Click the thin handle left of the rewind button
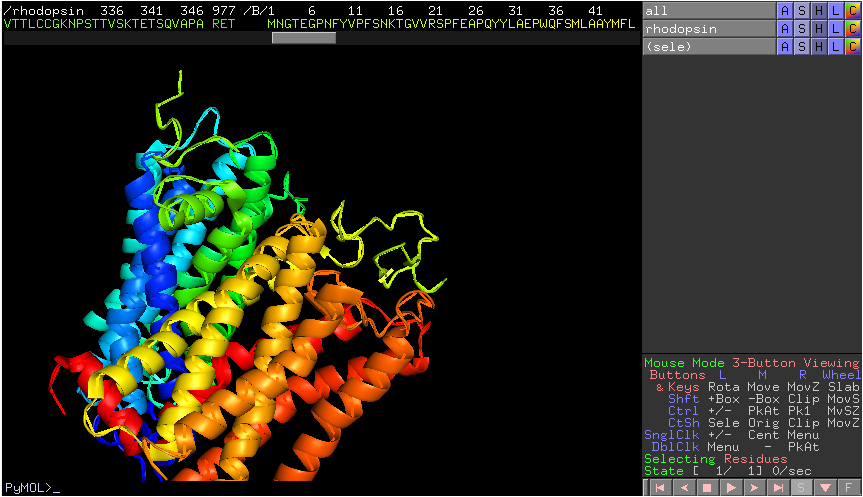This screenshot has width=863, height=497. tap(646, 488)
